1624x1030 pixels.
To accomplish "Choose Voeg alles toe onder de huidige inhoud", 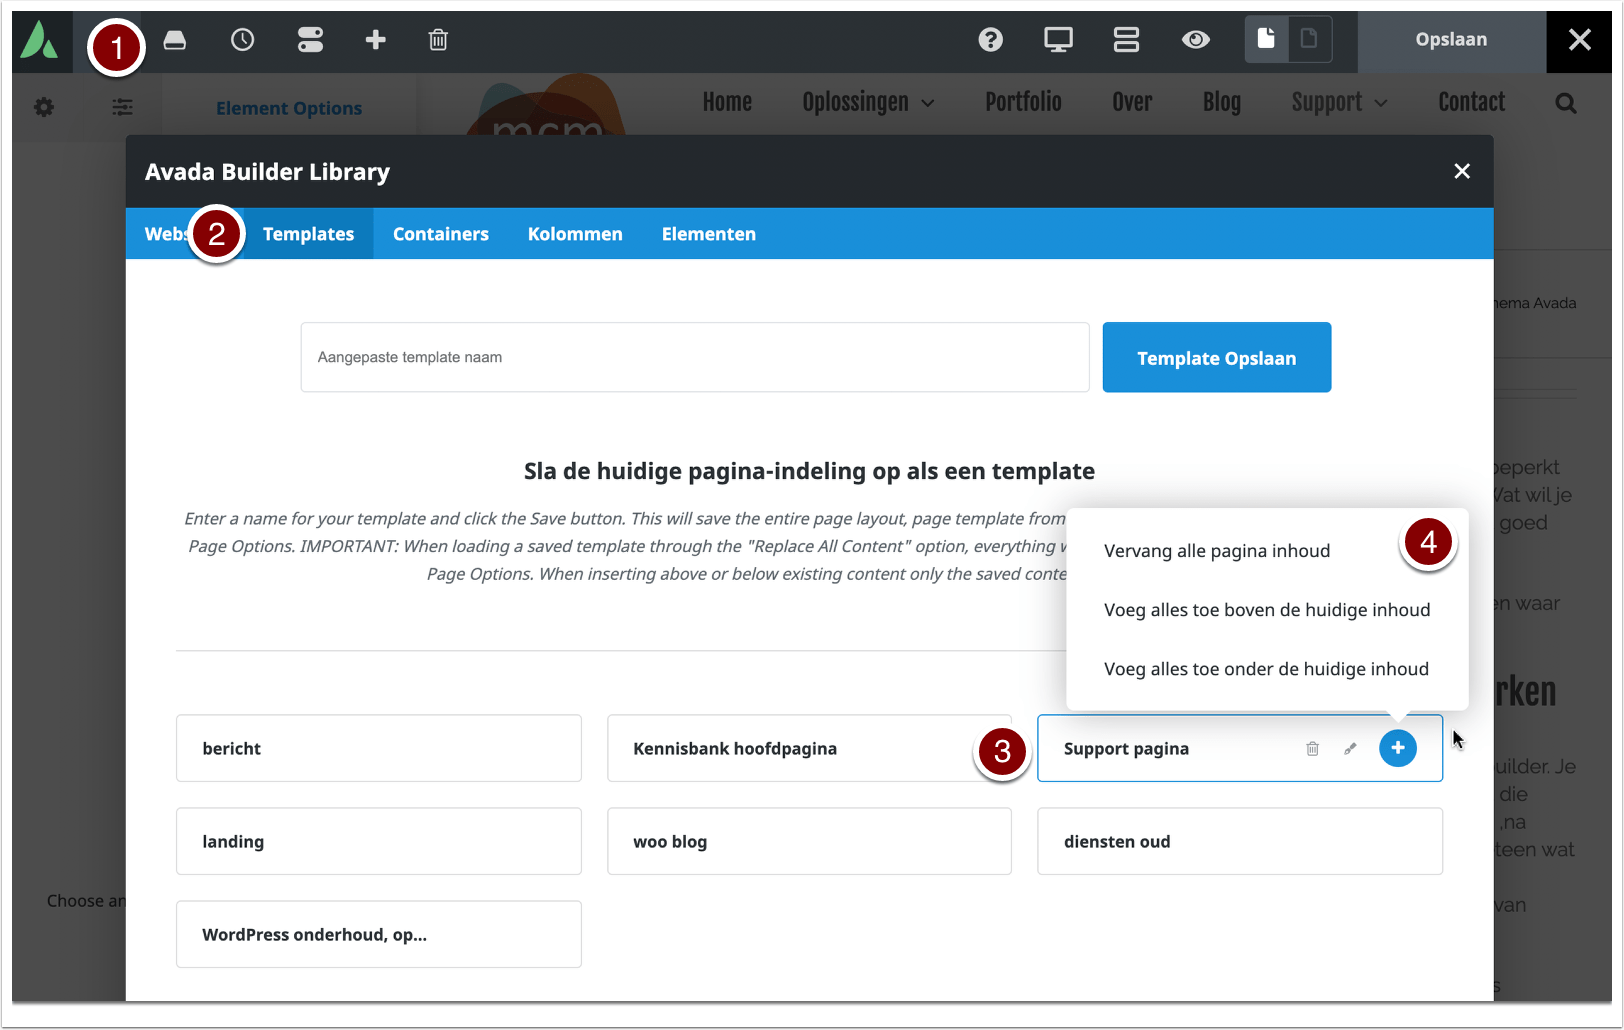I will click(1266, 669).
